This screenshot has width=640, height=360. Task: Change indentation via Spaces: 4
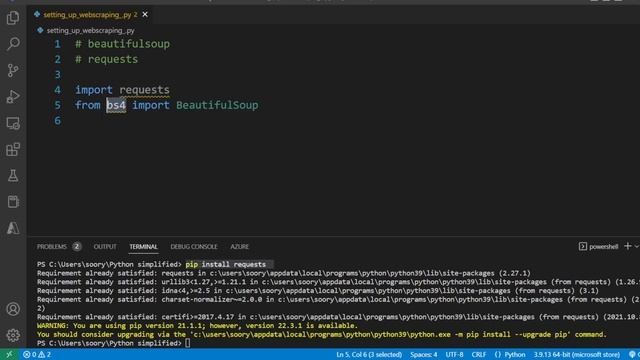point(424,354)
